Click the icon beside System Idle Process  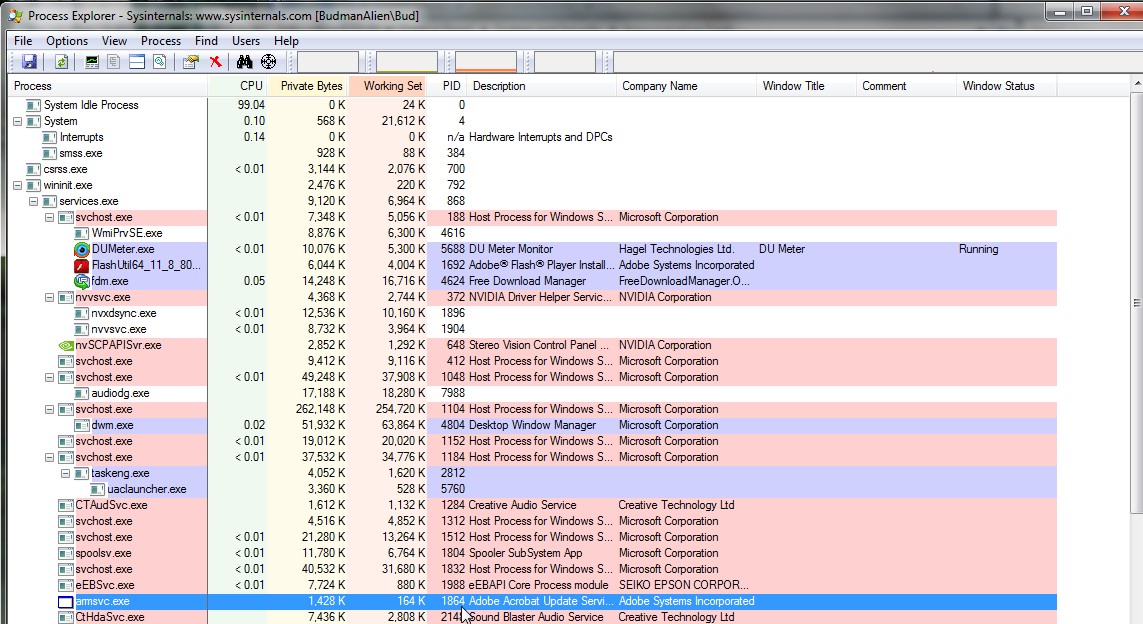(x=34, y=105)
